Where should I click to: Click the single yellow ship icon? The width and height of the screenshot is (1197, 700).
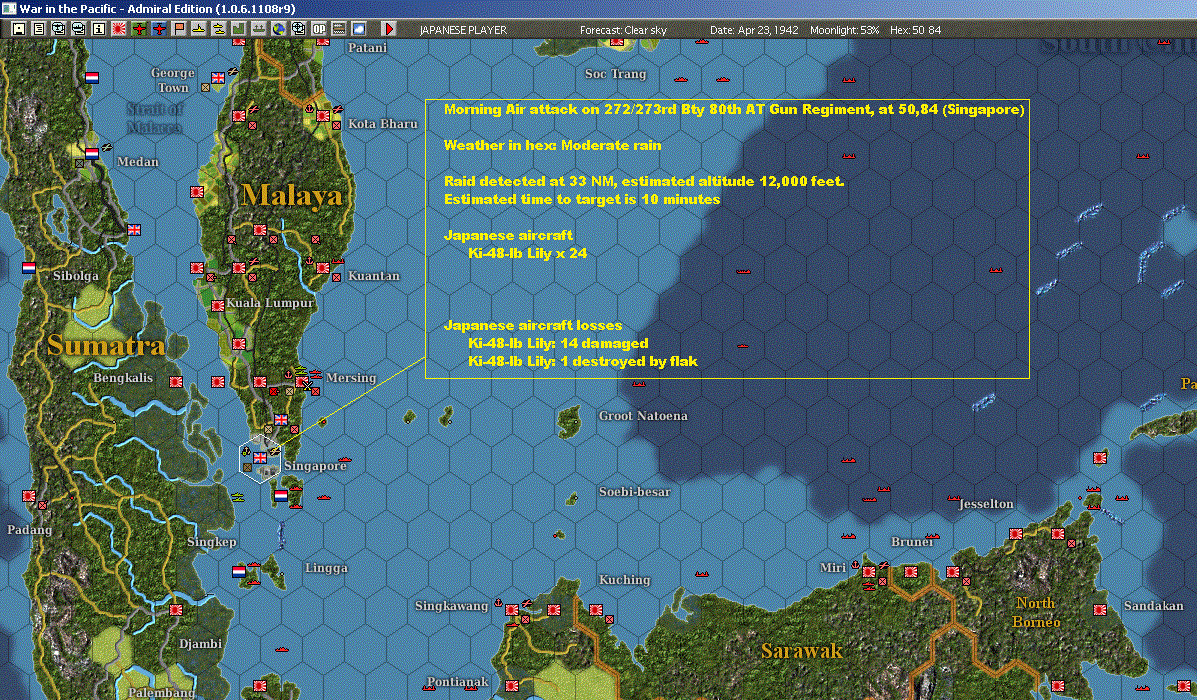pos(198,29)
